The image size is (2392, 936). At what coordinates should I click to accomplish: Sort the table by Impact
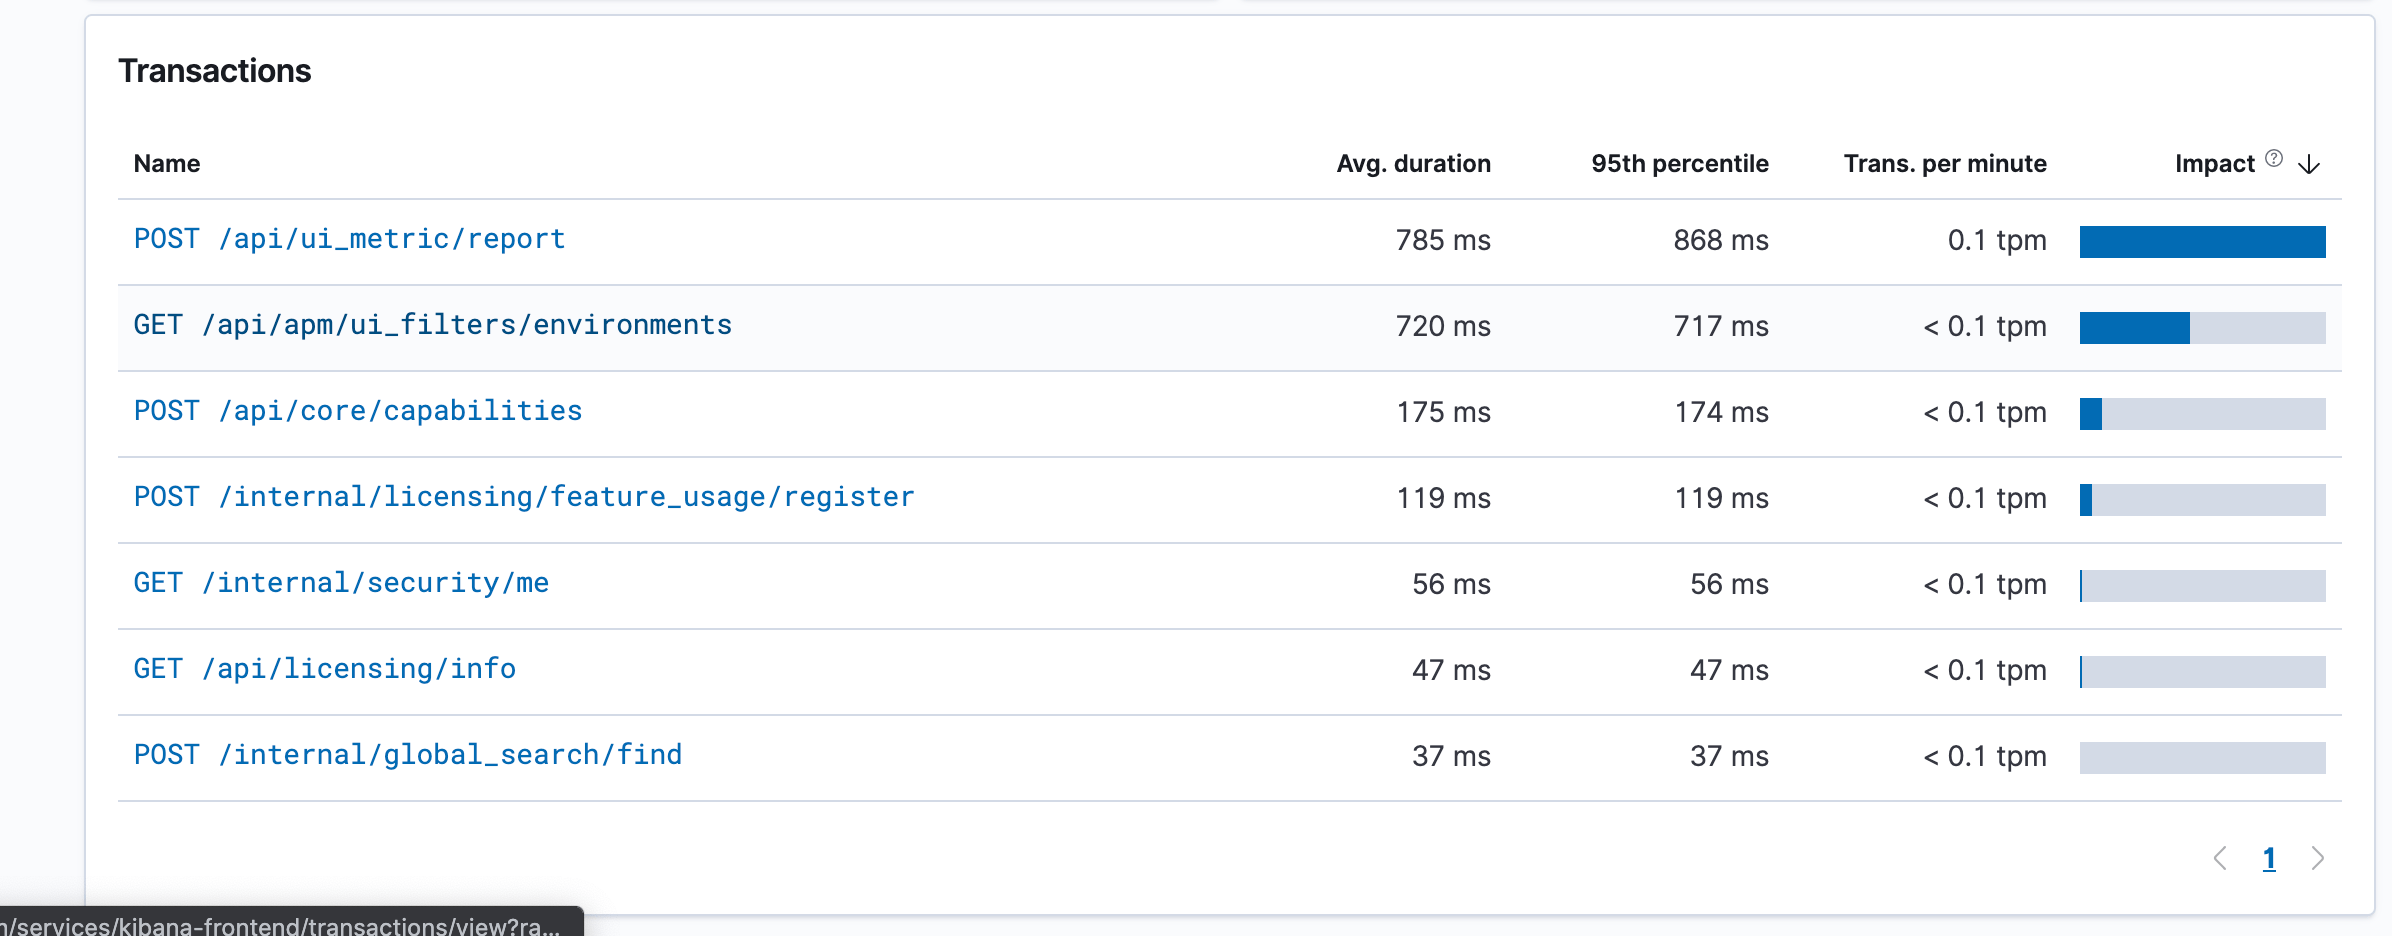coord(2216,163)
